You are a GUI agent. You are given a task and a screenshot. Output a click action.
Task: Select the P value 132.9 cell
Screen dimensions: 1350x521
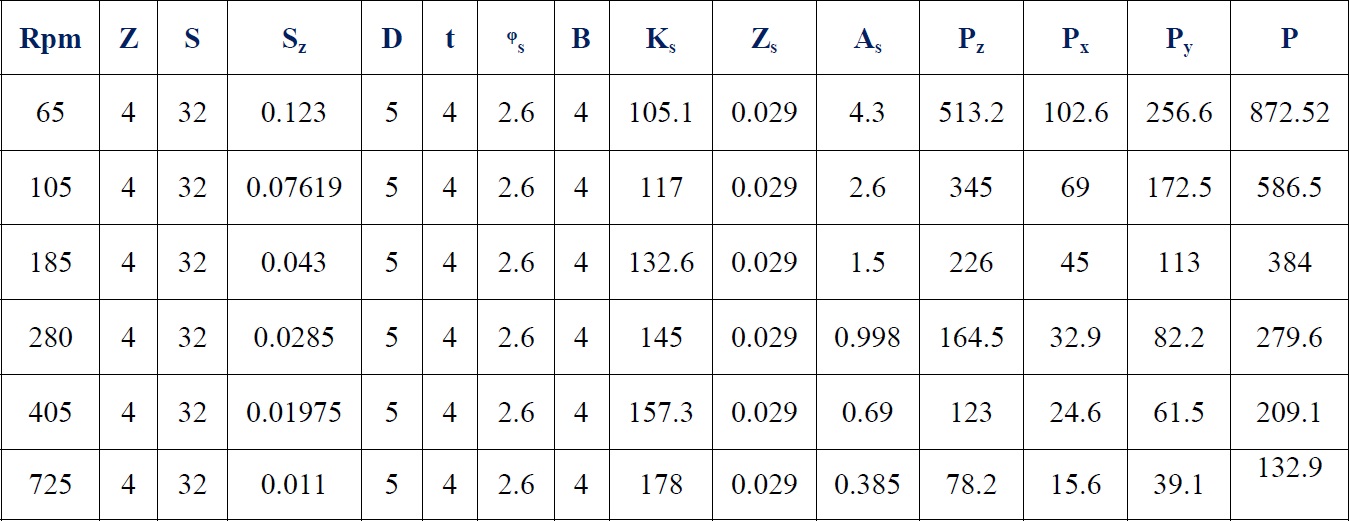pyautogui.click(x=1289, y=484)
